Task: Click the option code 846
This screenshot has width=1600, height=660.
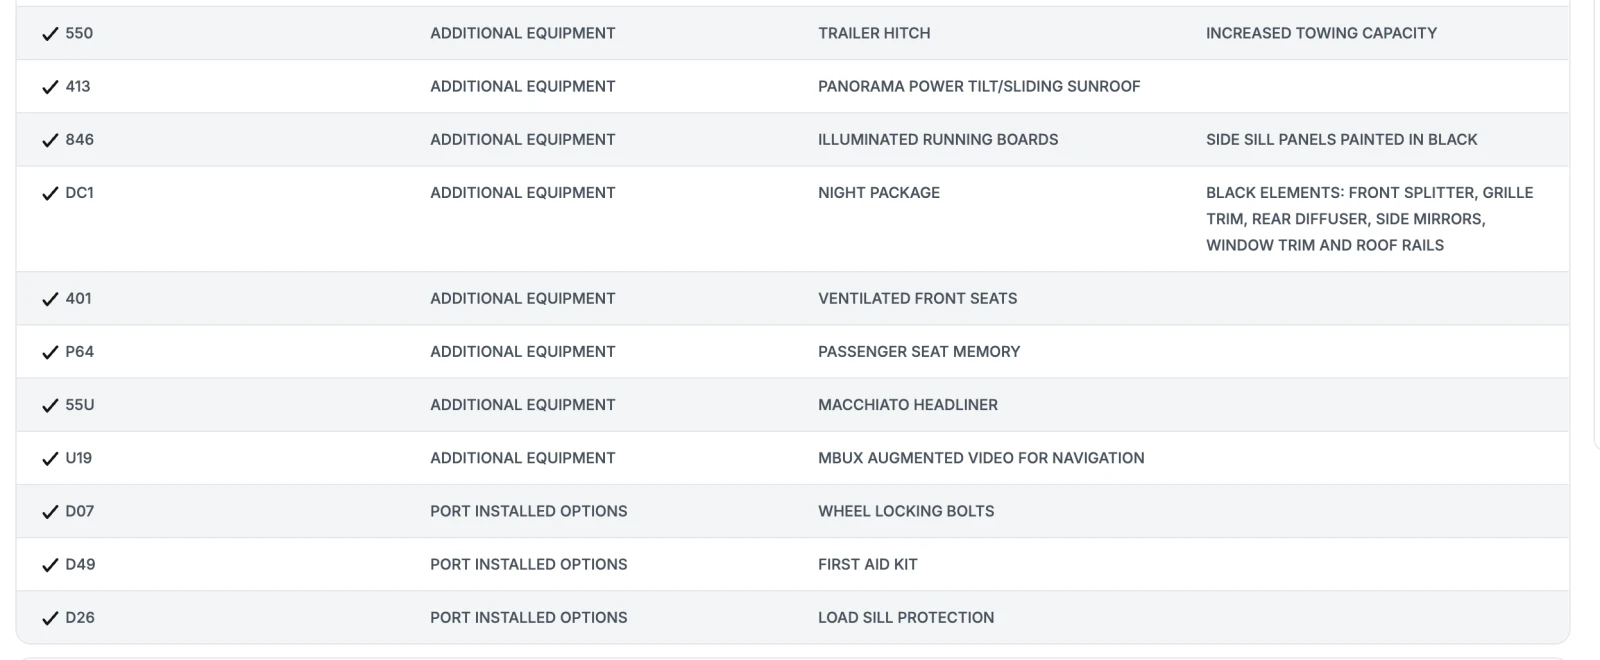Action: pyautogui.click(x=79, y=140)
